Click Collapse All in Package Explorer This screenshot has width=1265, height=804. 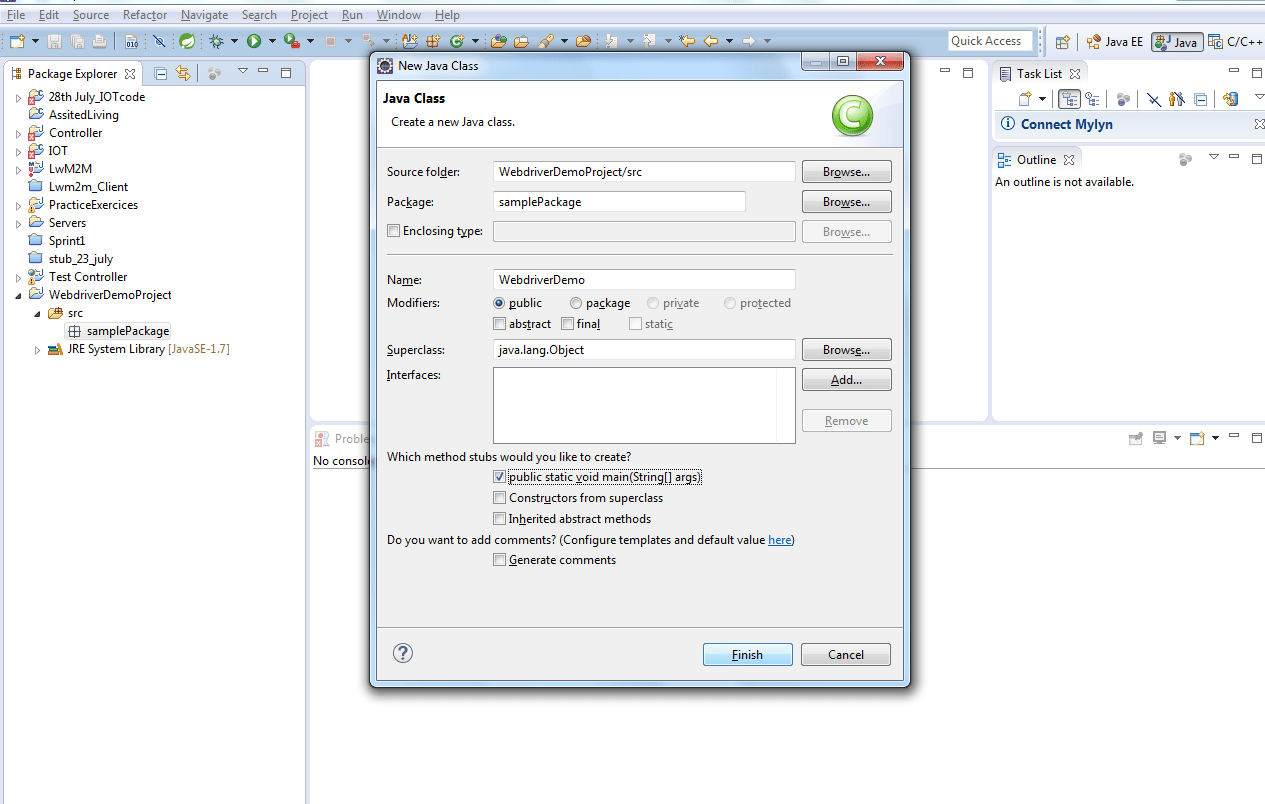(161, 73)
